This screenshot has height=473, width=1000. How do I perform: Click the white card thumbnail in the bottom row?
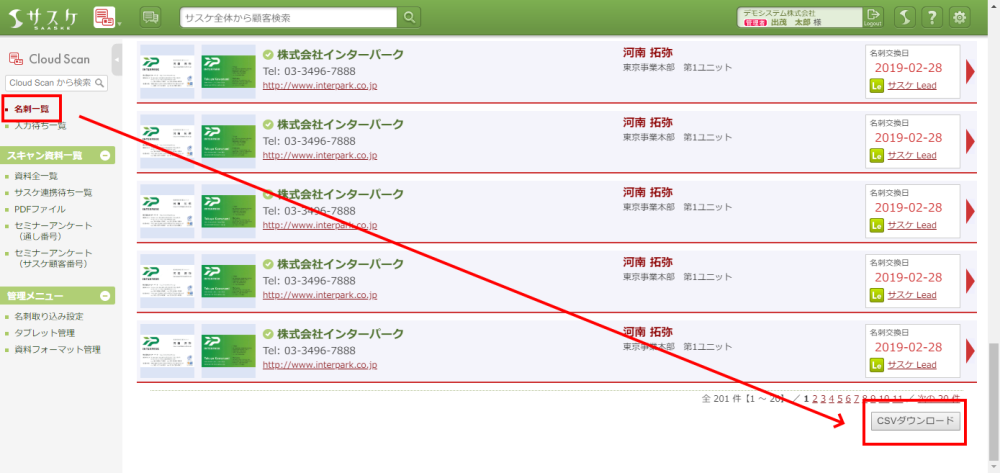[167, 351]
